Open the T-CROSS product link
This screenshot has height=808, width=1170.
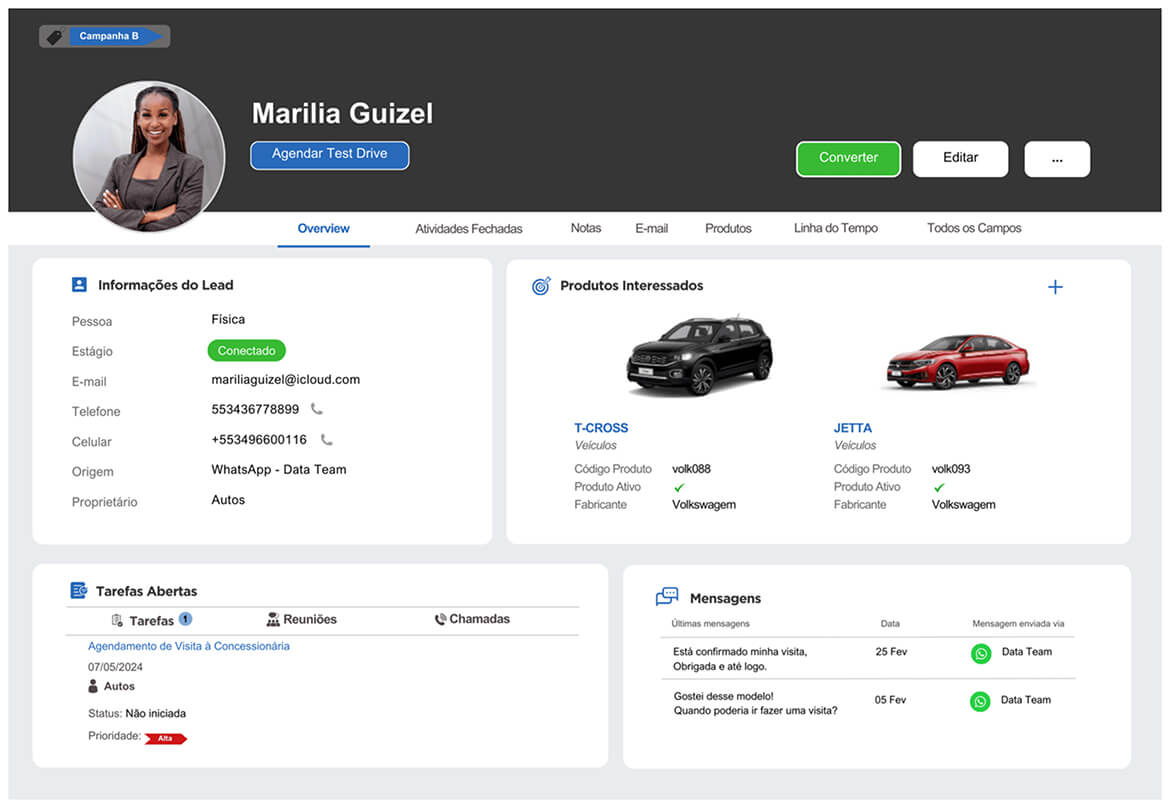coord(601,428)
